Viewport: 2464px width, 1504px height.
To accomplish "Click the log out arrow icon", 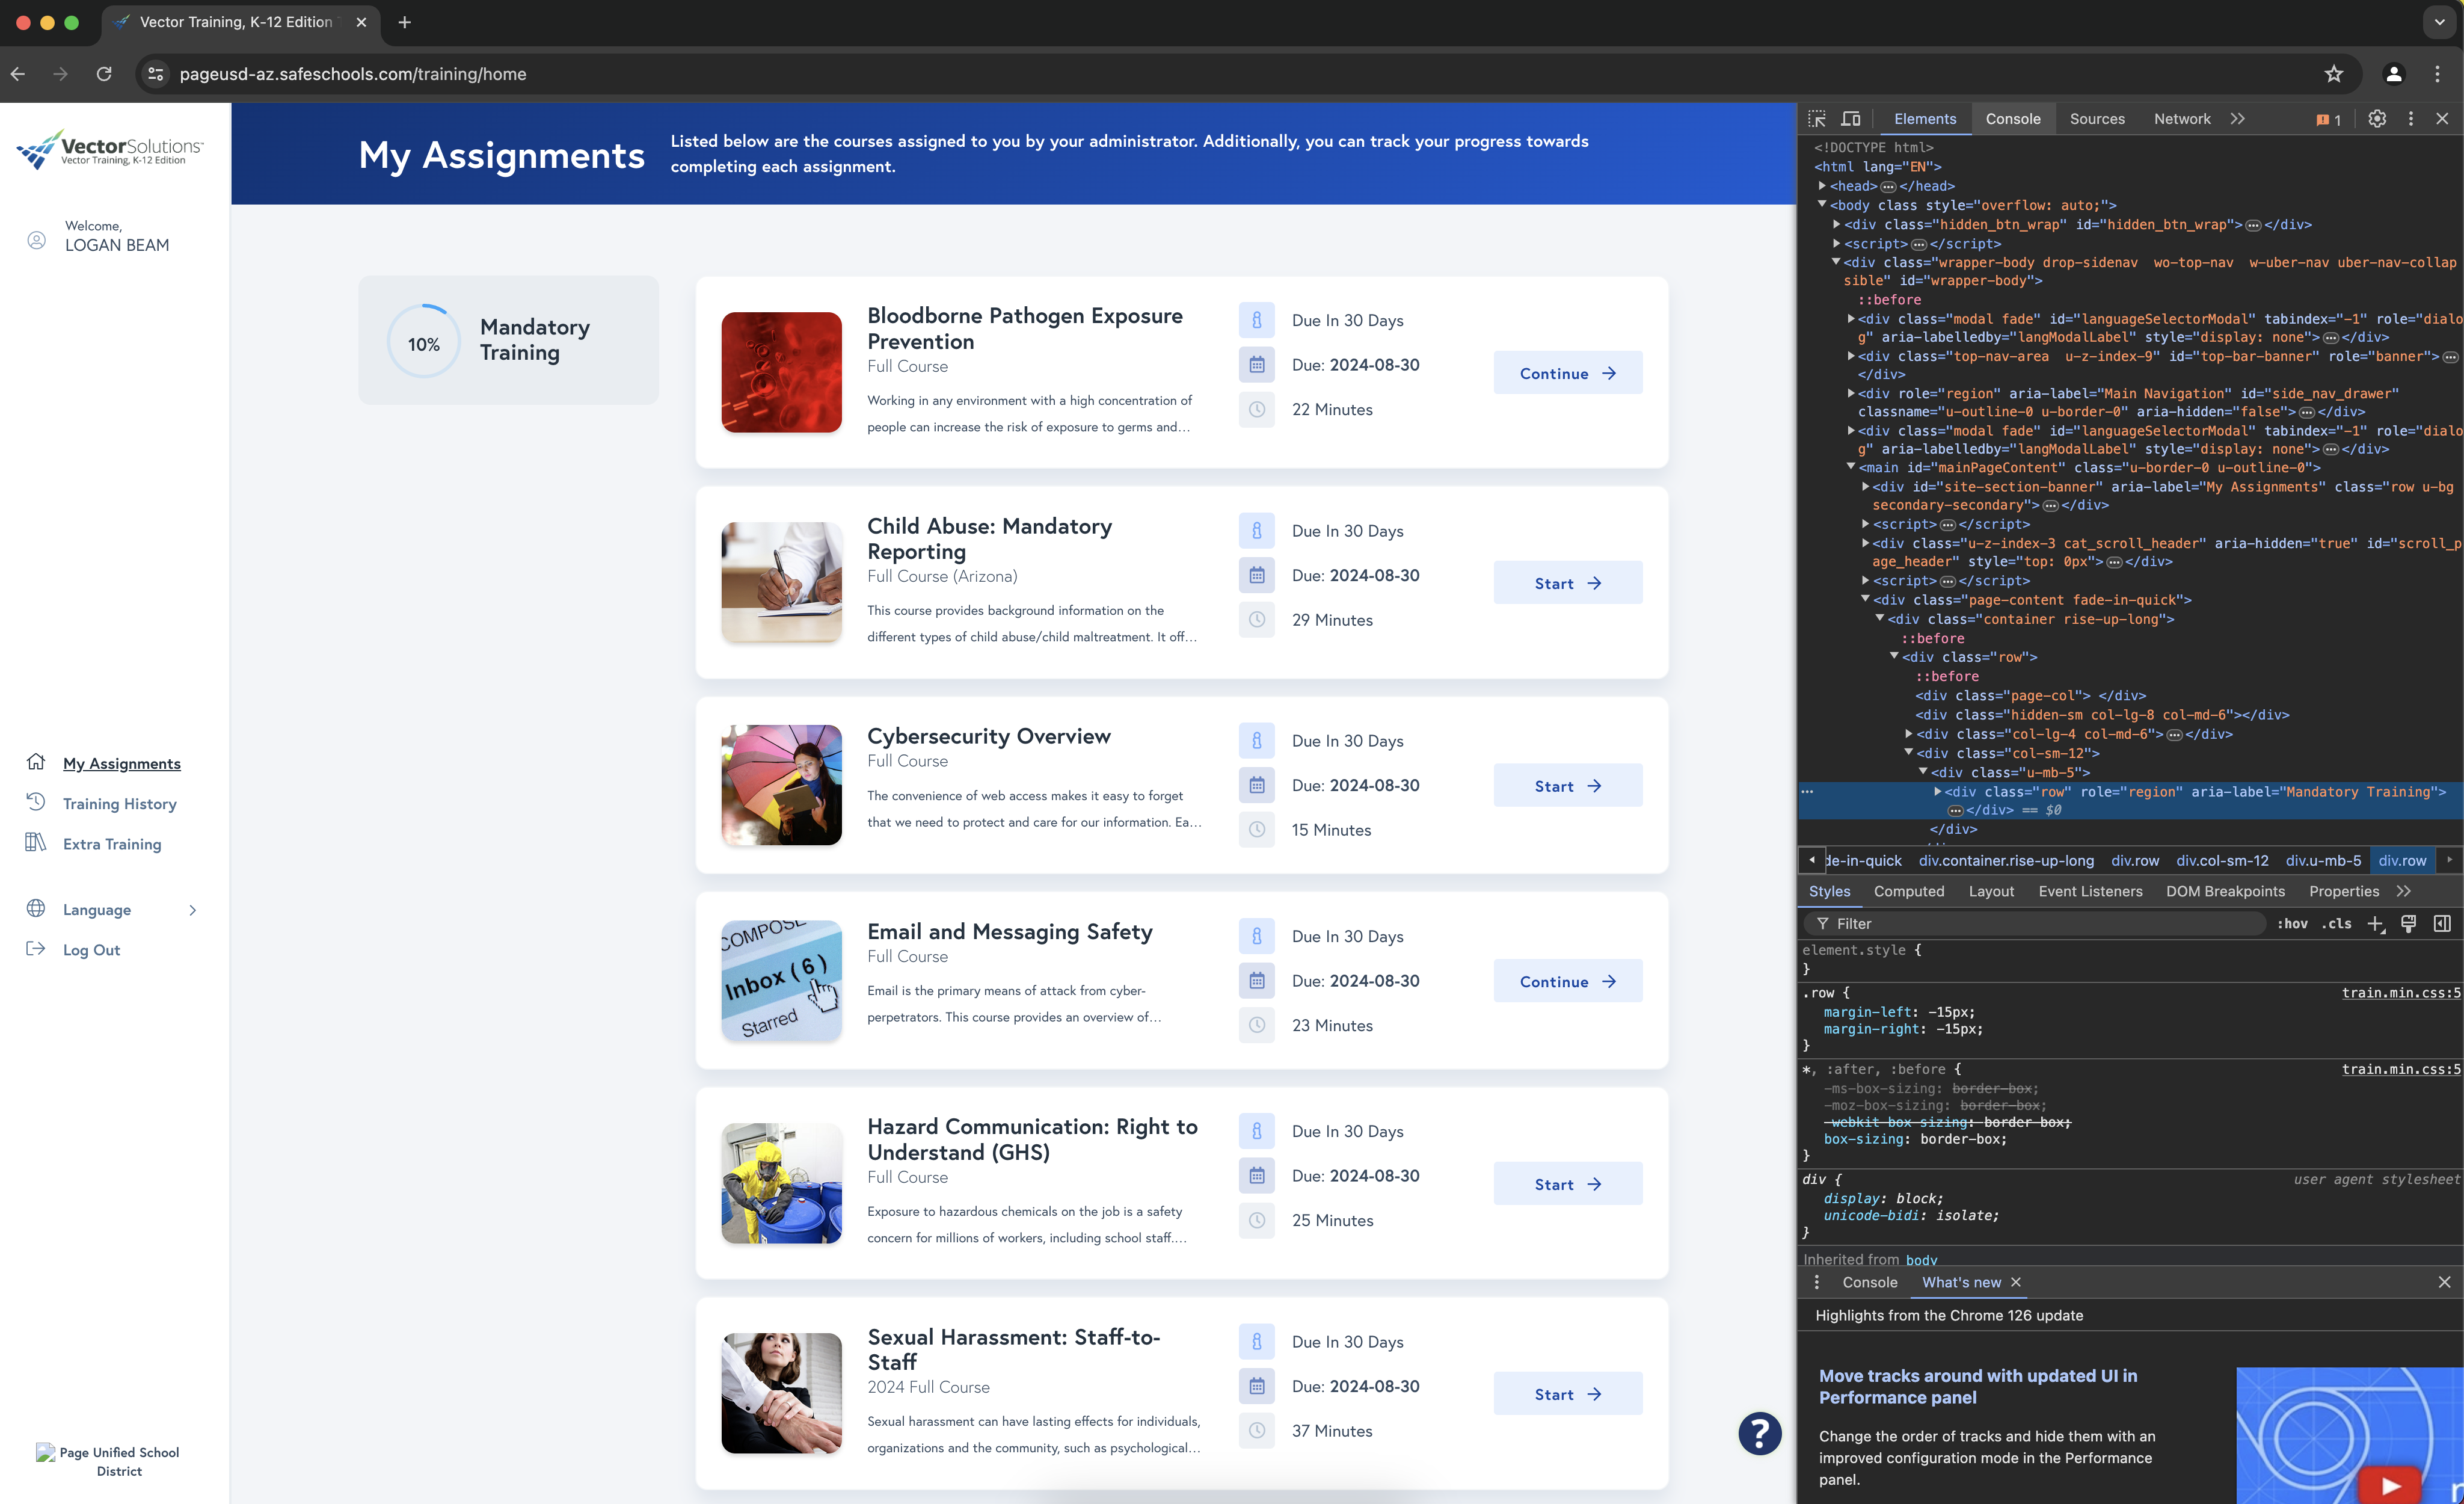I will point(36,948).
